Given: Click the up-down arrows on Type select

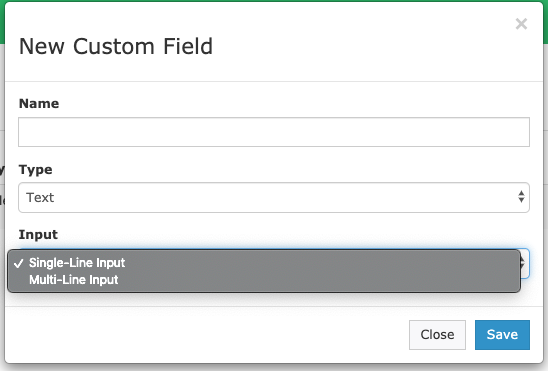Looking at the screenshot, I should [521, 197].
